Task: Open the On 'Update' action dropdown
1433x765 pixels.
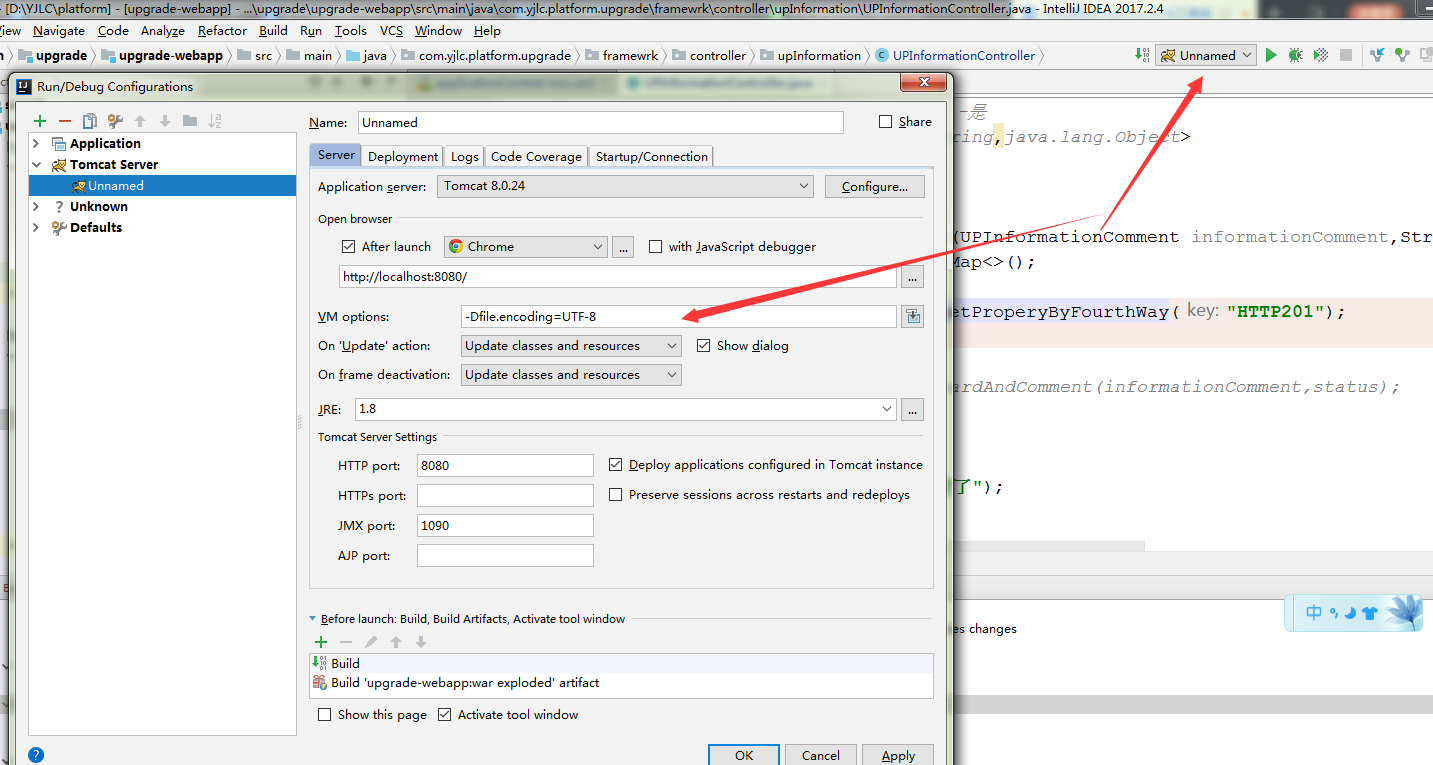Action: pos(571,345)
